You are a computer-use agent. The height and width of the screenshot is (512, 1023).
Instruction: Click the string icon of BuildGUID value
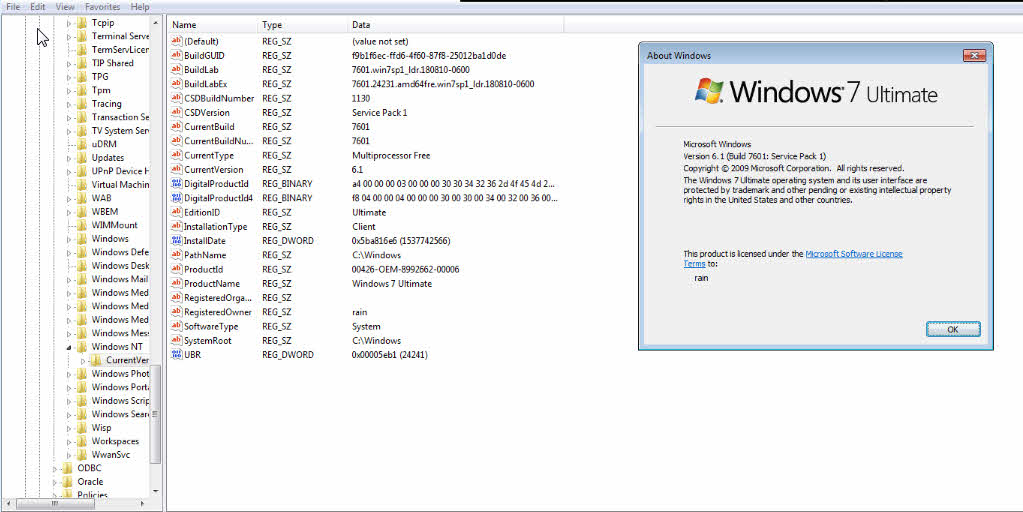(176, 55)
